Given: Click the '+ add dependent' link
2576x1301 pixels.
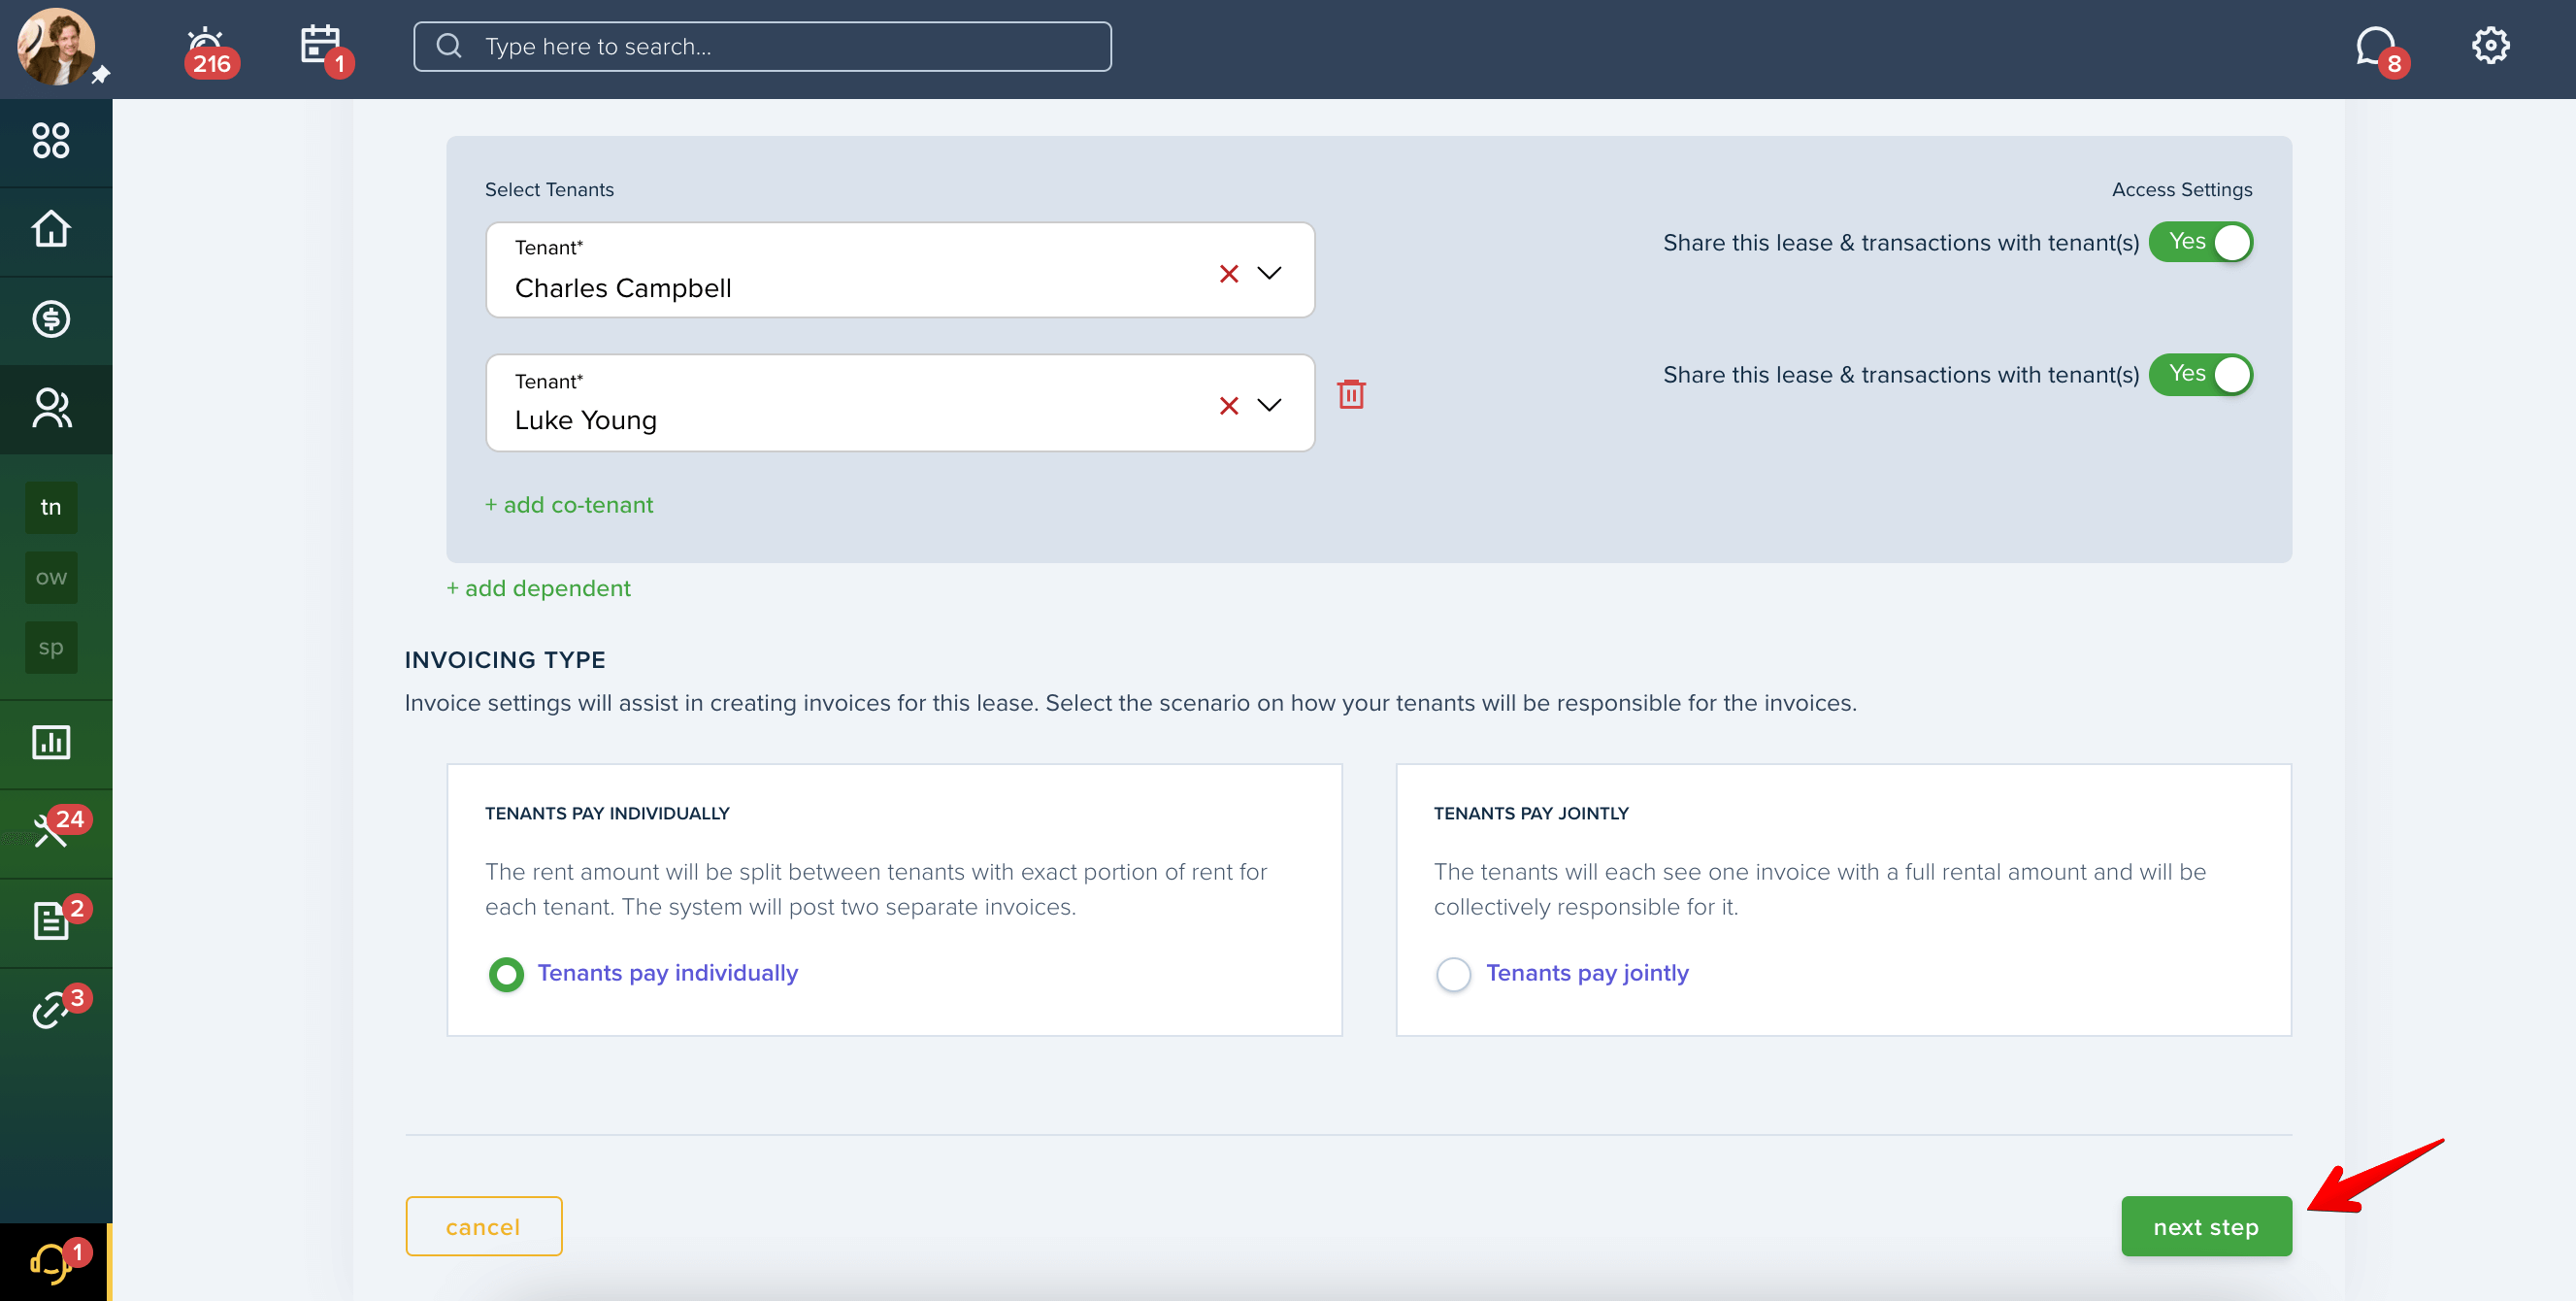Looking at the screenshot, I should (x=538, y=588).
